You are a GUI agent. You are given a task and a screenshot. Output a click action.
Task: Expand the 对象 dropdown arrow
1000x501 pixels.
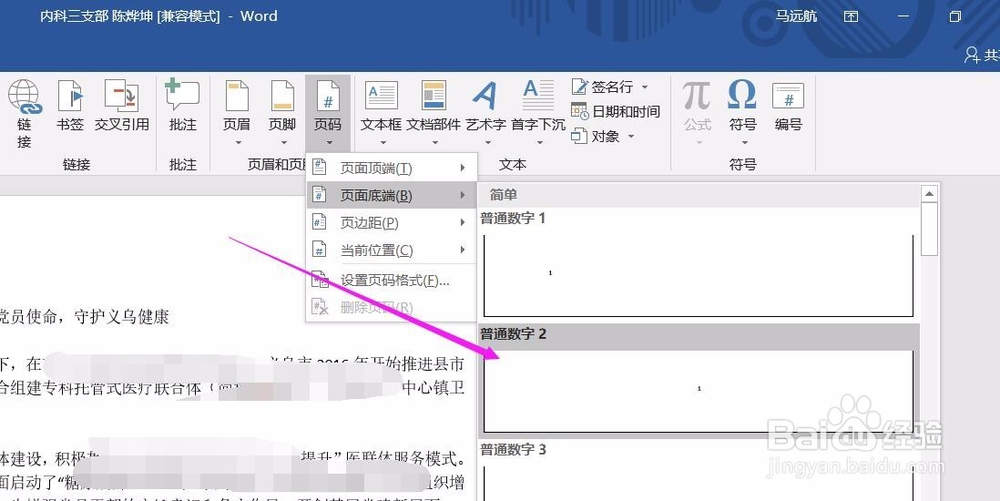tap(631, 136)
